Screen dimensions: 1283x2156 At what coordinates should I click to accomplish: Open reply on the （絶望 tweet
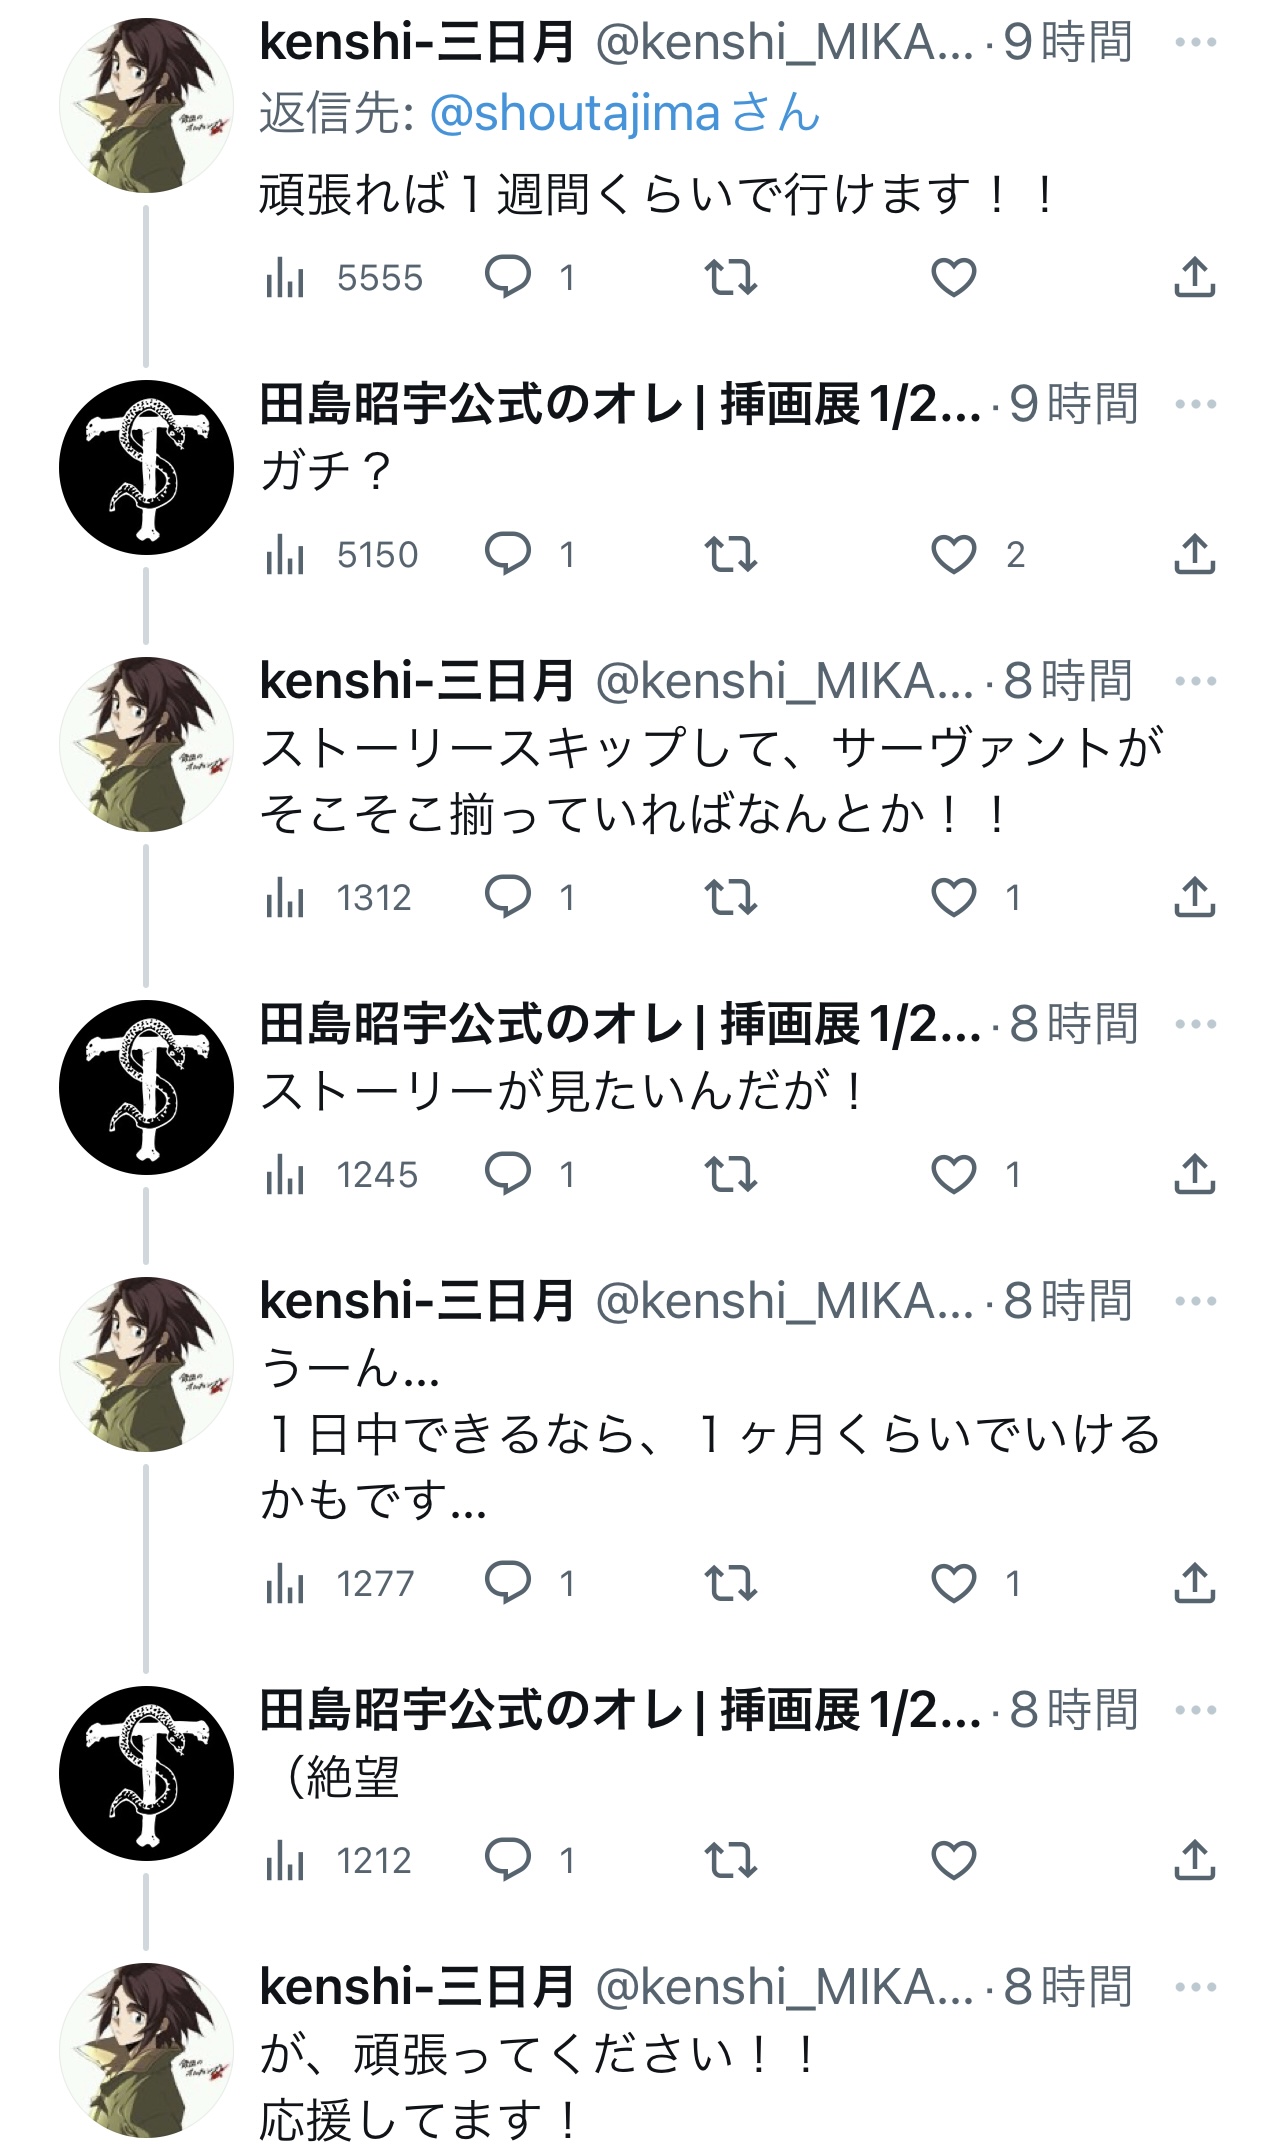pos(507,1860)
